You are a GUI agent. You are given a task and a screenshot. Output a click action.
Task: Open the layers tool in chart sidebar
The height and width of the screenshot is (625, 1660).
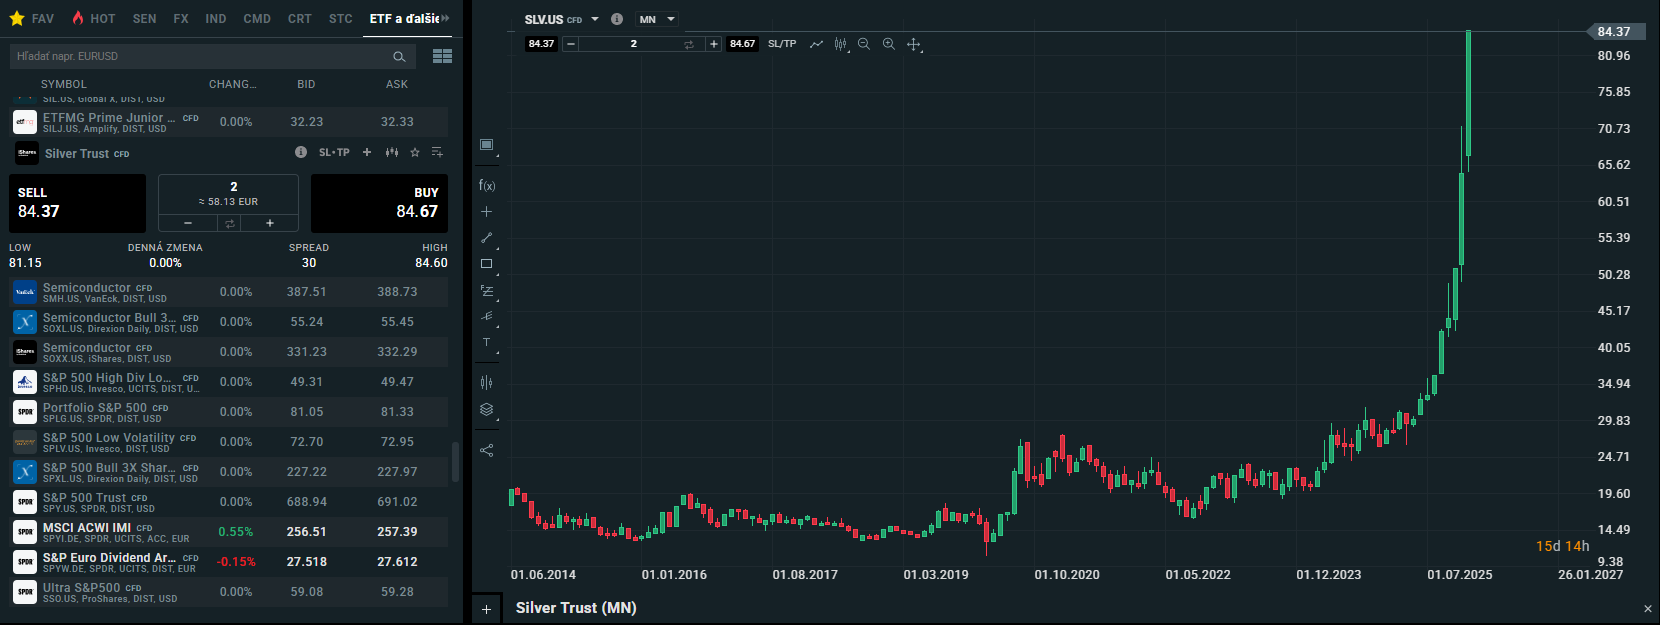point(487,409)
